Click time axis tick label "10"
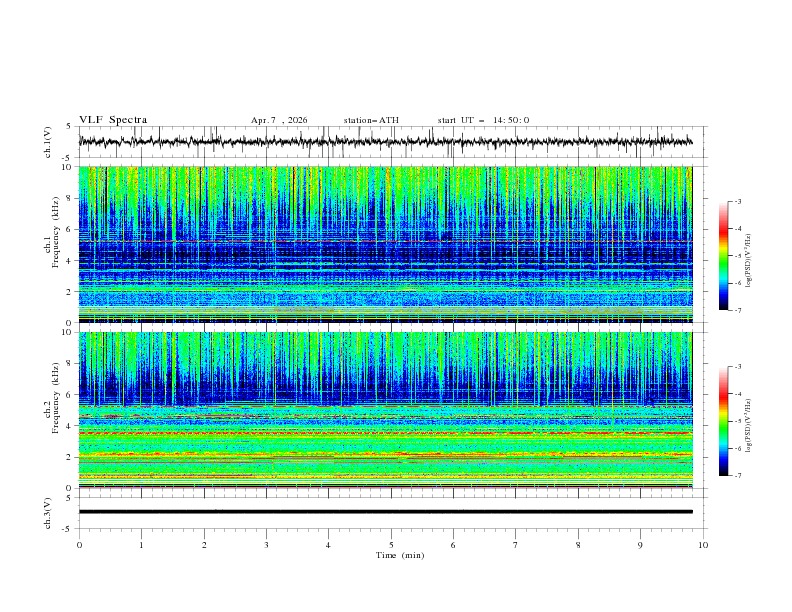 (703, 545)
